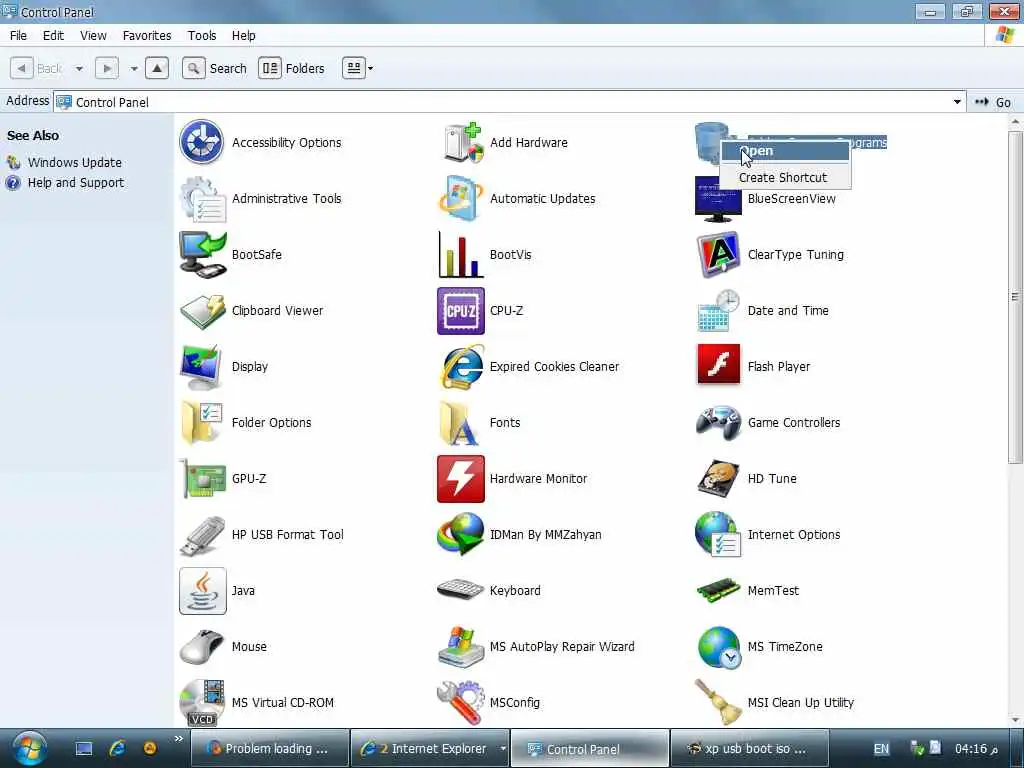
Task: Open the MSI Clean Up Utility icon
Action: tap(718, 703)
